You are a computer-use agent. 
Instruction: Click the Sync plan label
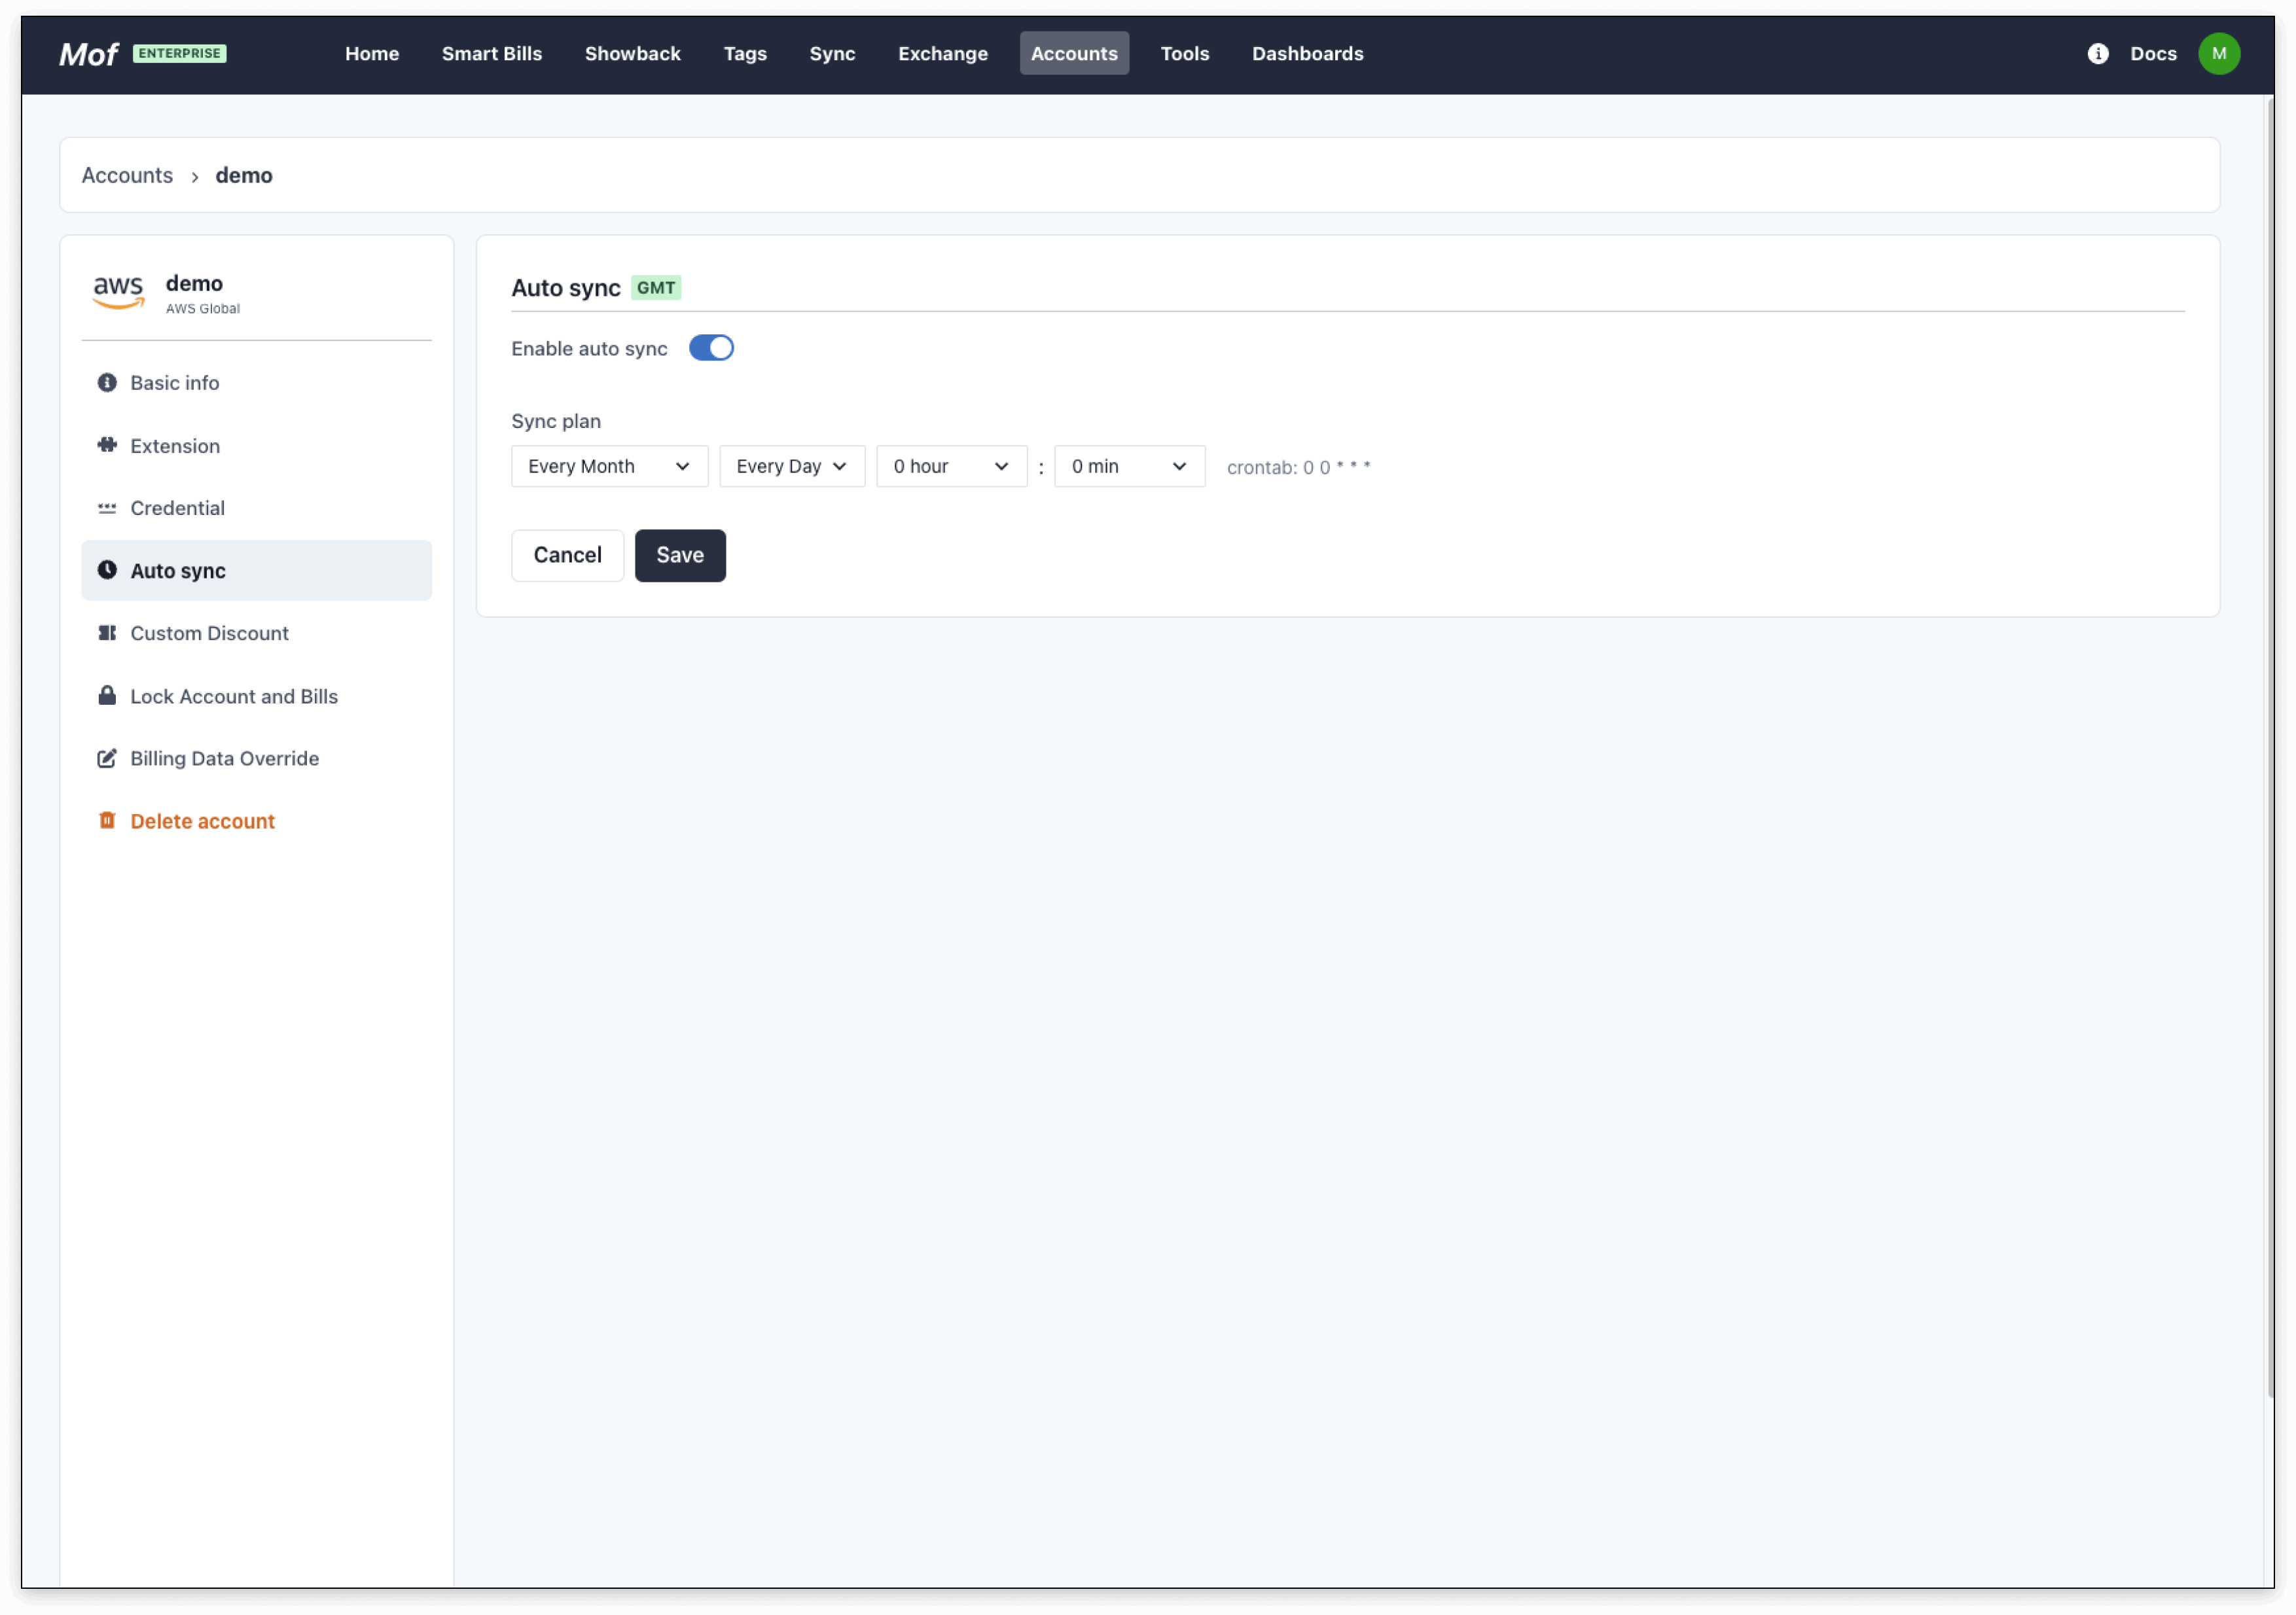[x=556, y=422]
